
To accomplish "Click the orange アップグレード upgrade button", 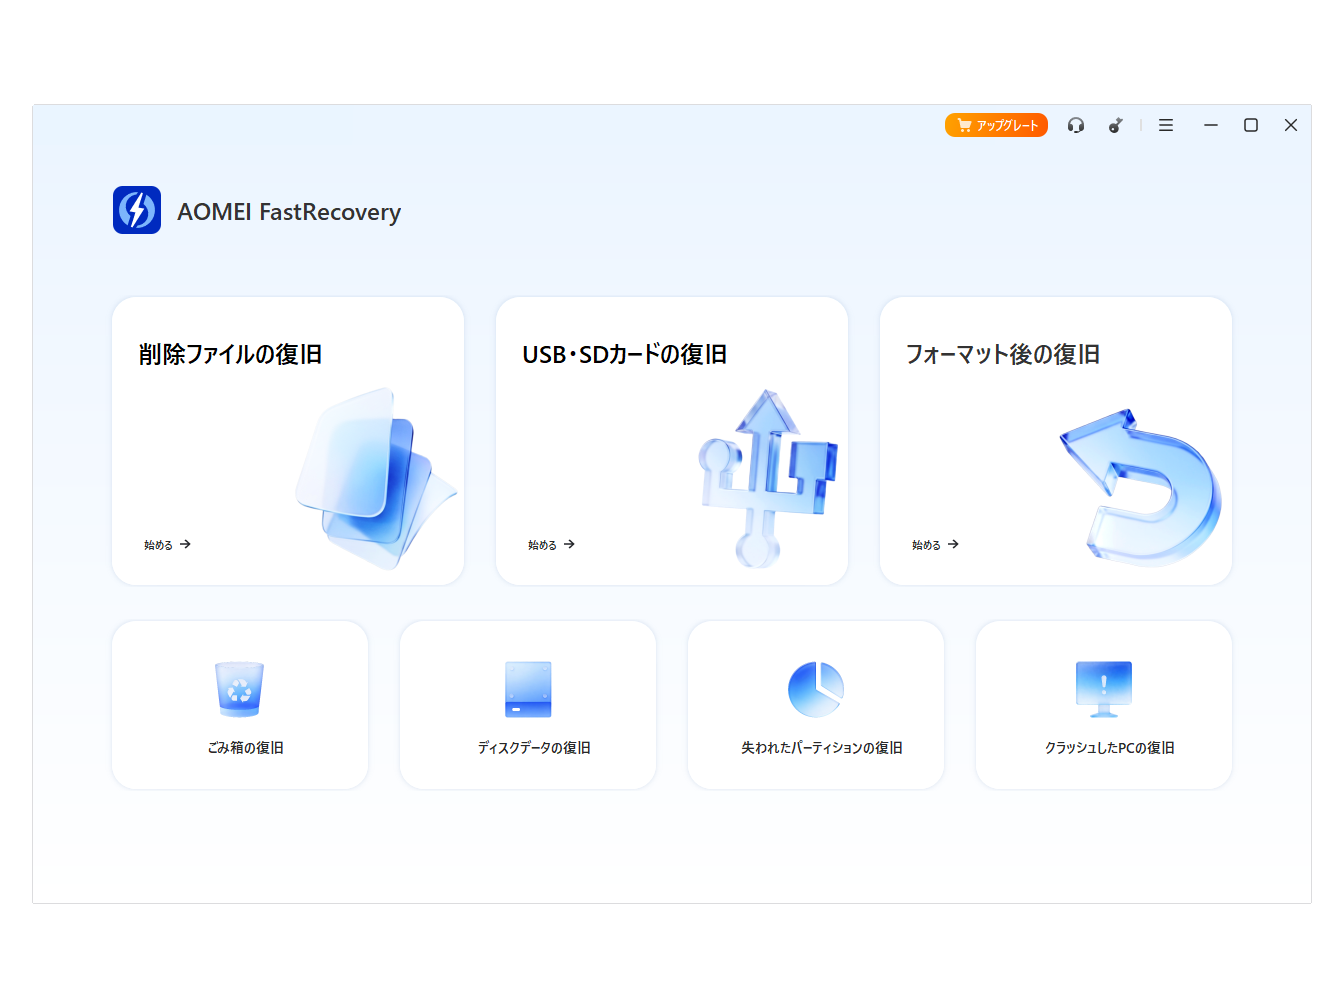I will (996, 125).
